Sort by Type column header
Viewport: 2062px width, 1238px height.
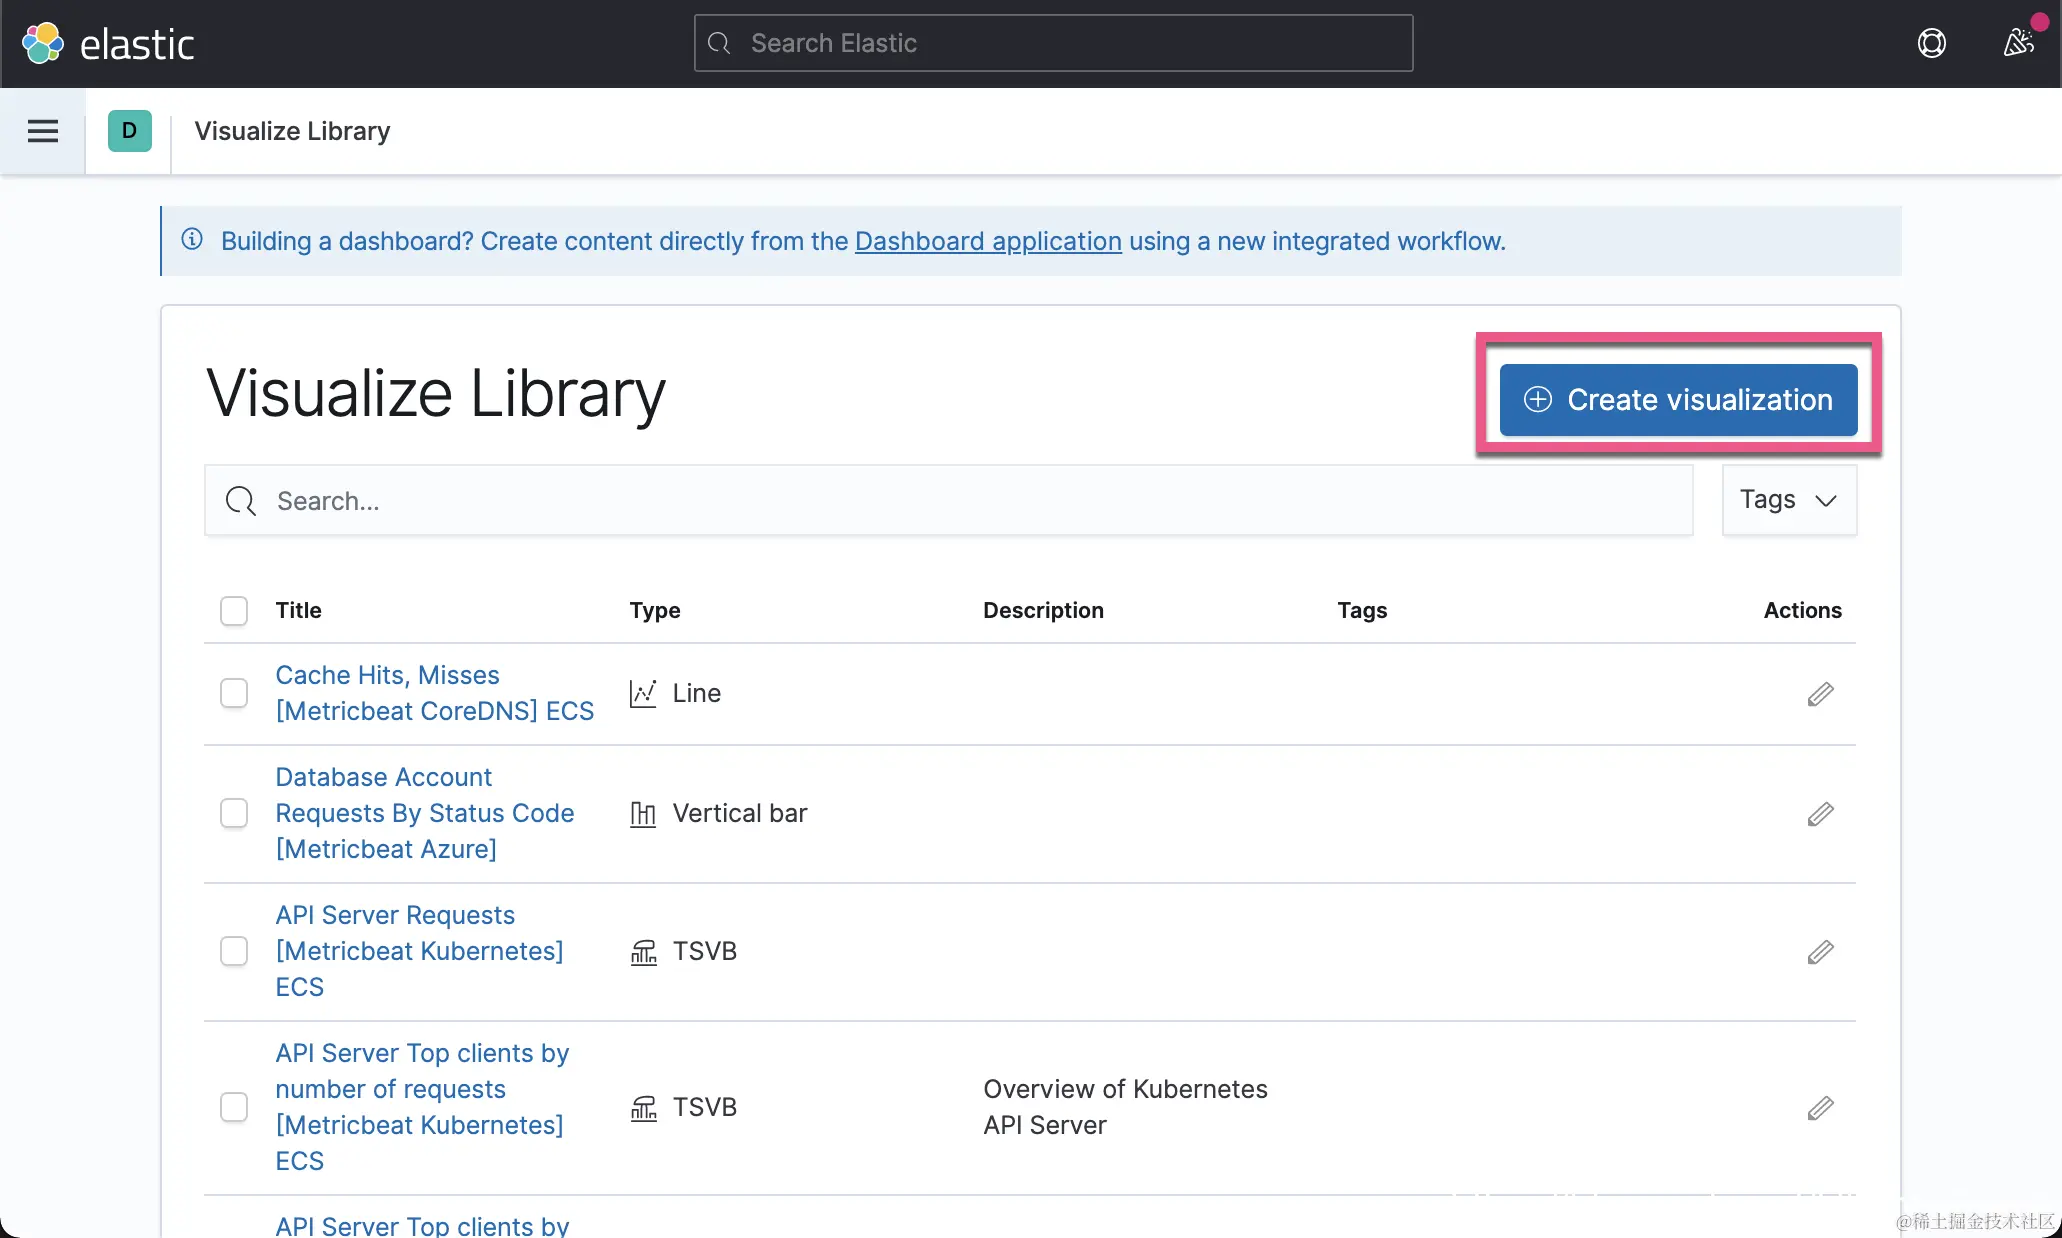click(x=654, y=611)
